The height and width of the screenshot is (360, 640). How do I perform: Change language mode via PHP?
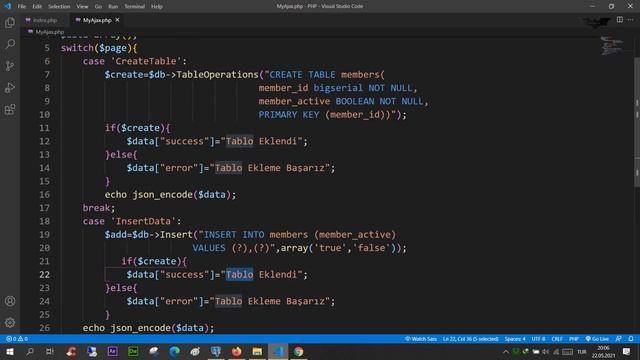click(x=574, y=339)
